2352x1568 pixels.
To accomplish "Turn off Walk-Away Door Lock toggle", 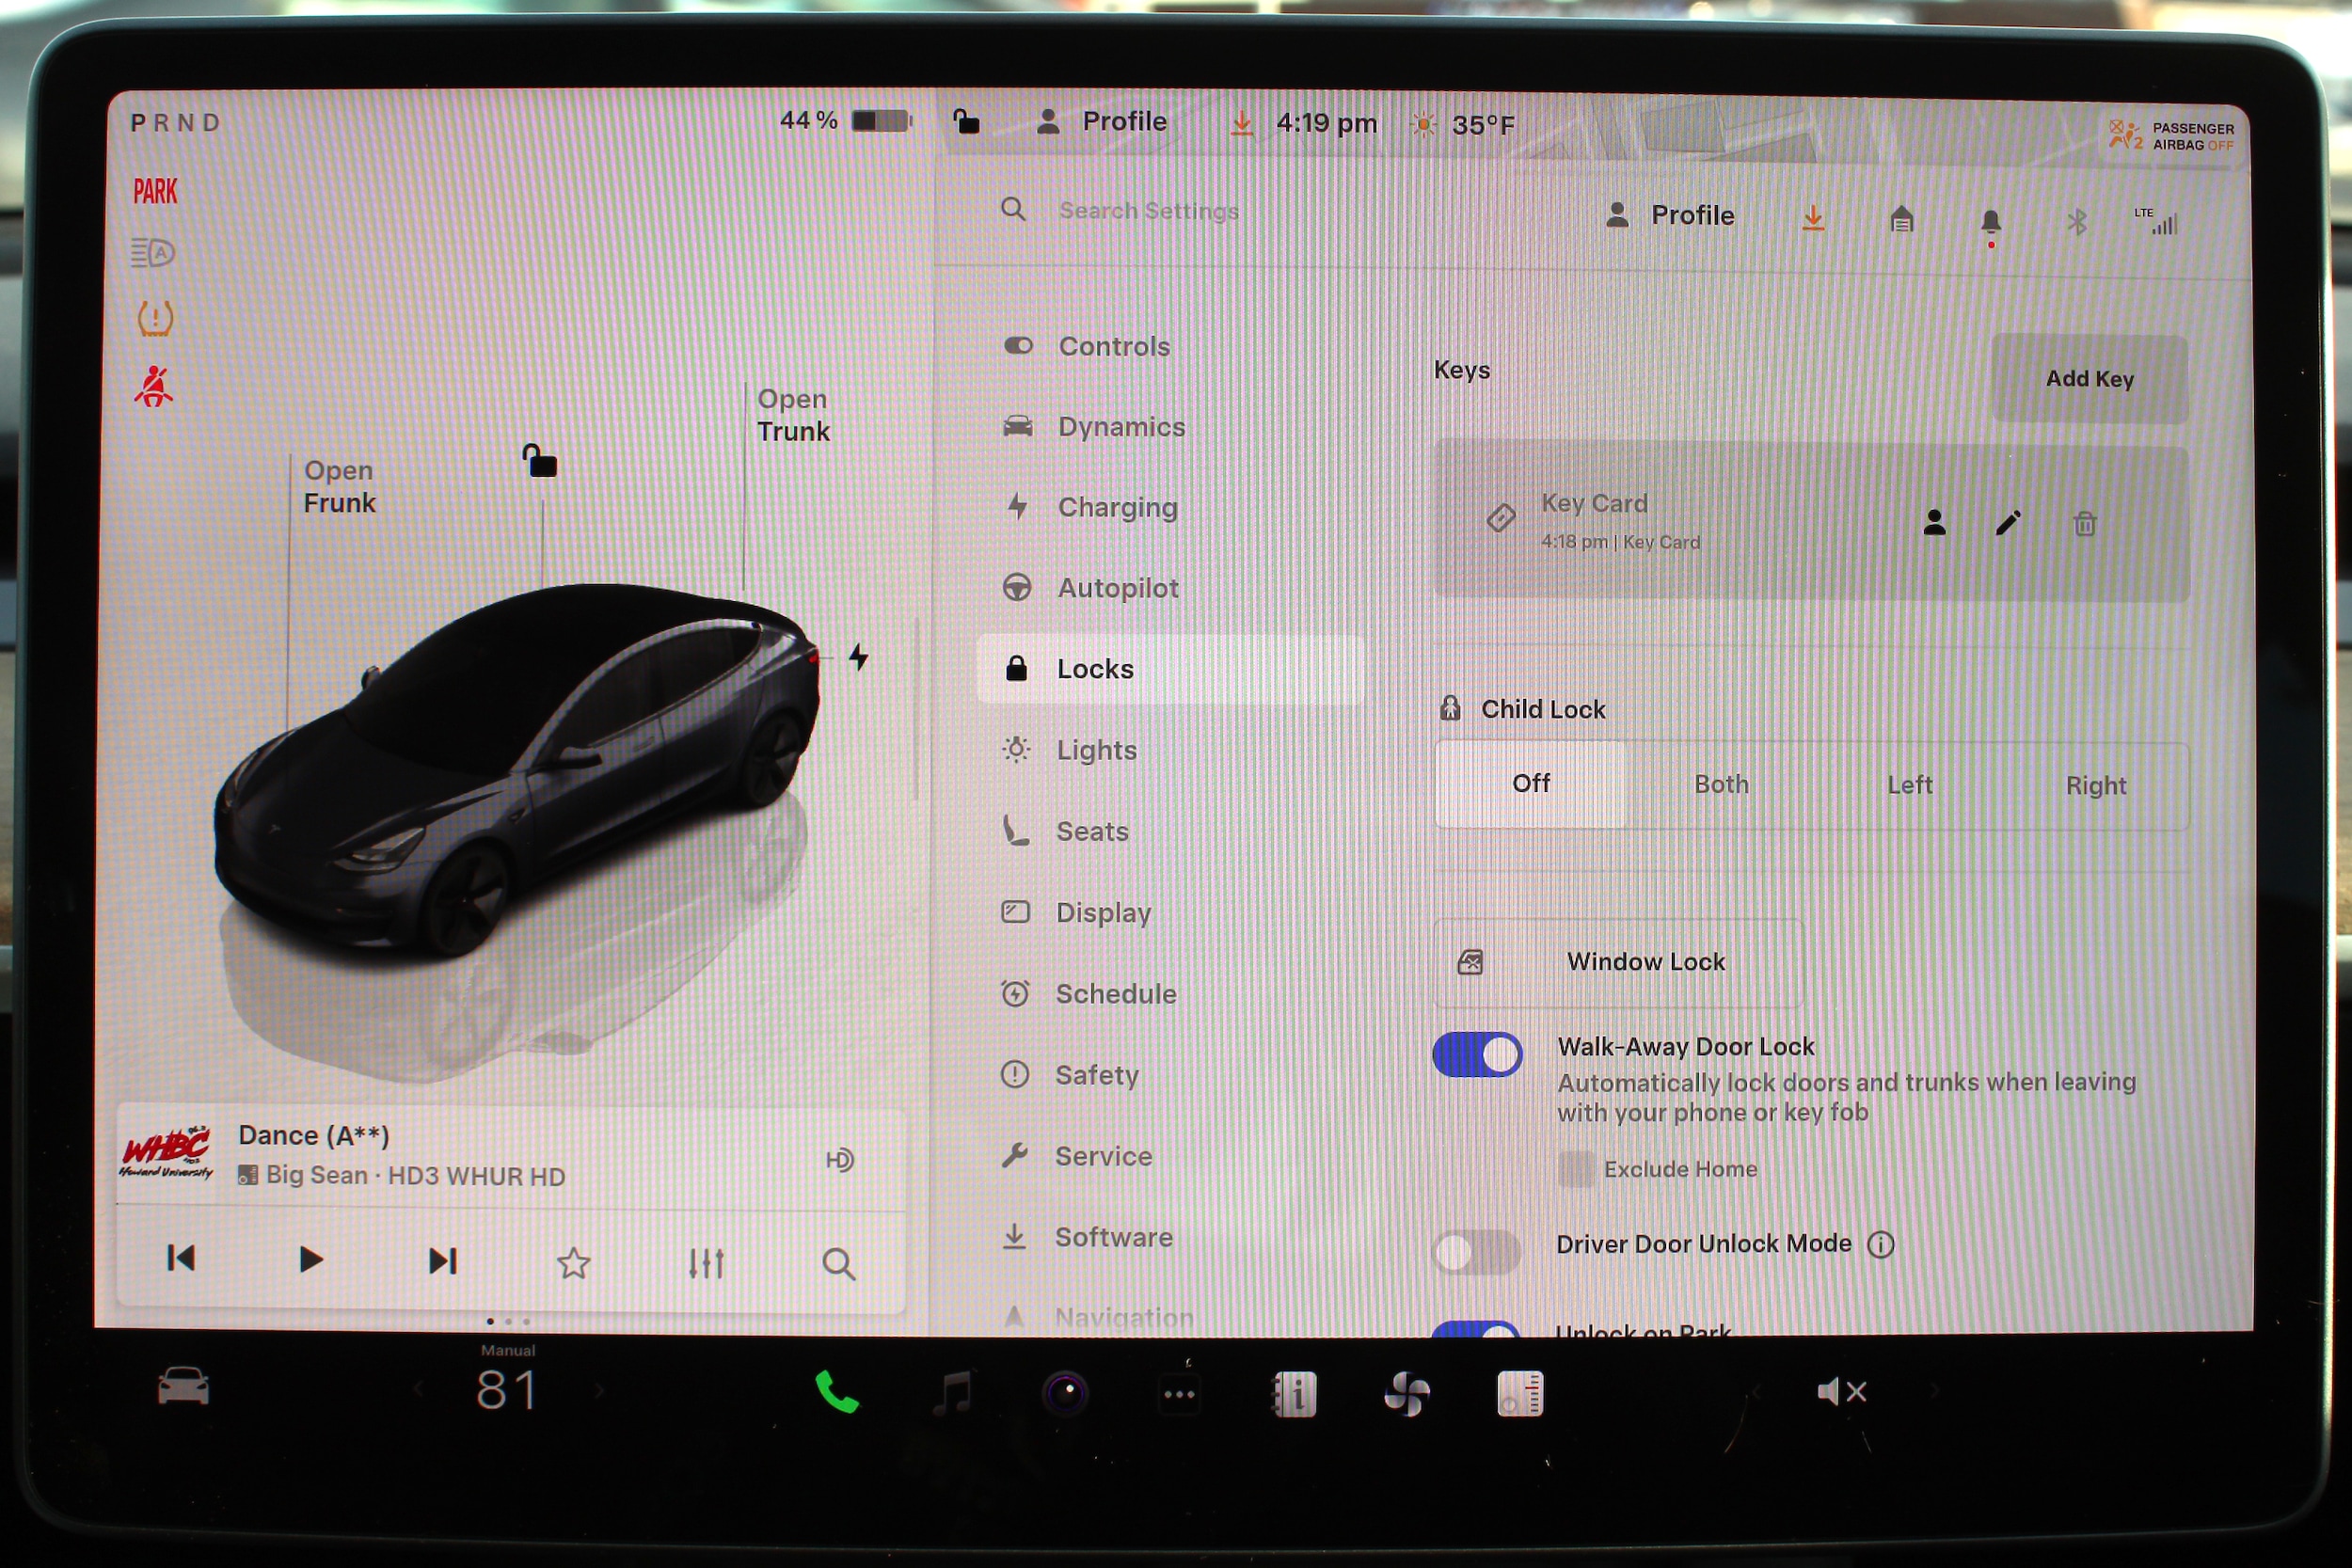I will tap(1477, 1055).
